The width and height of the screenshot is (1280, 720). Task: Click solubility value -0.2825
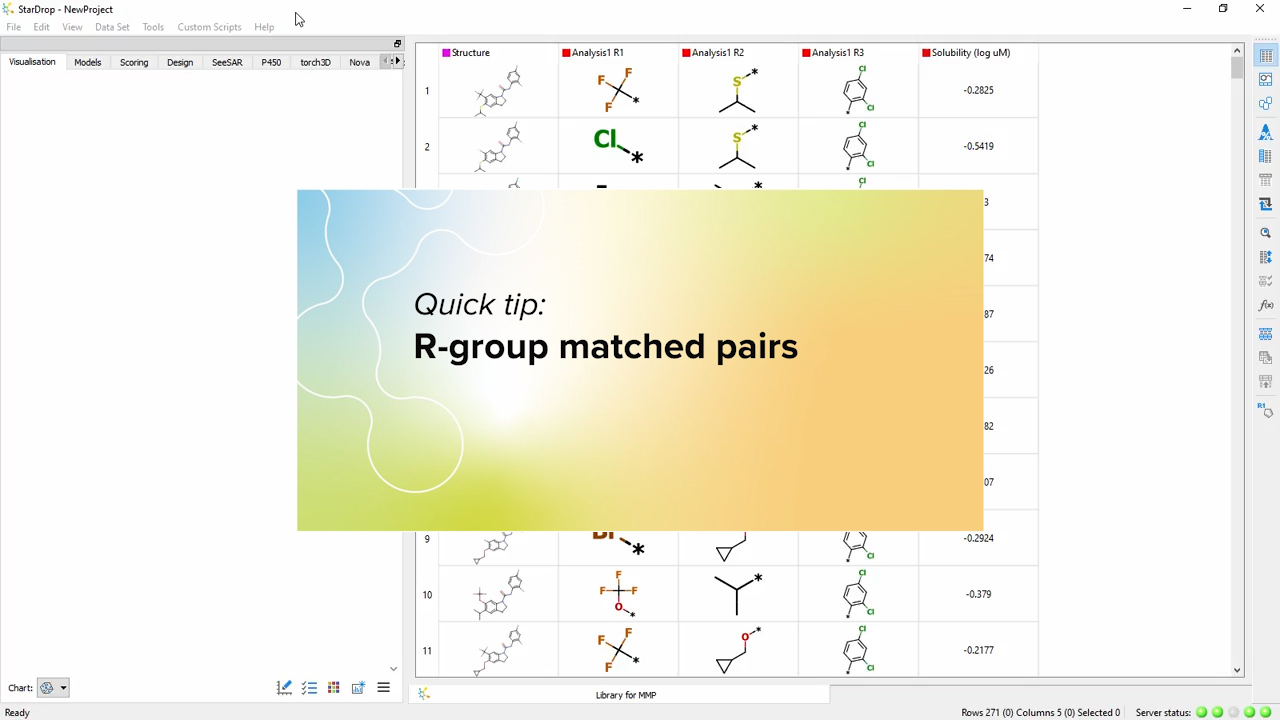pyautogui.click(x=978, y=90)
